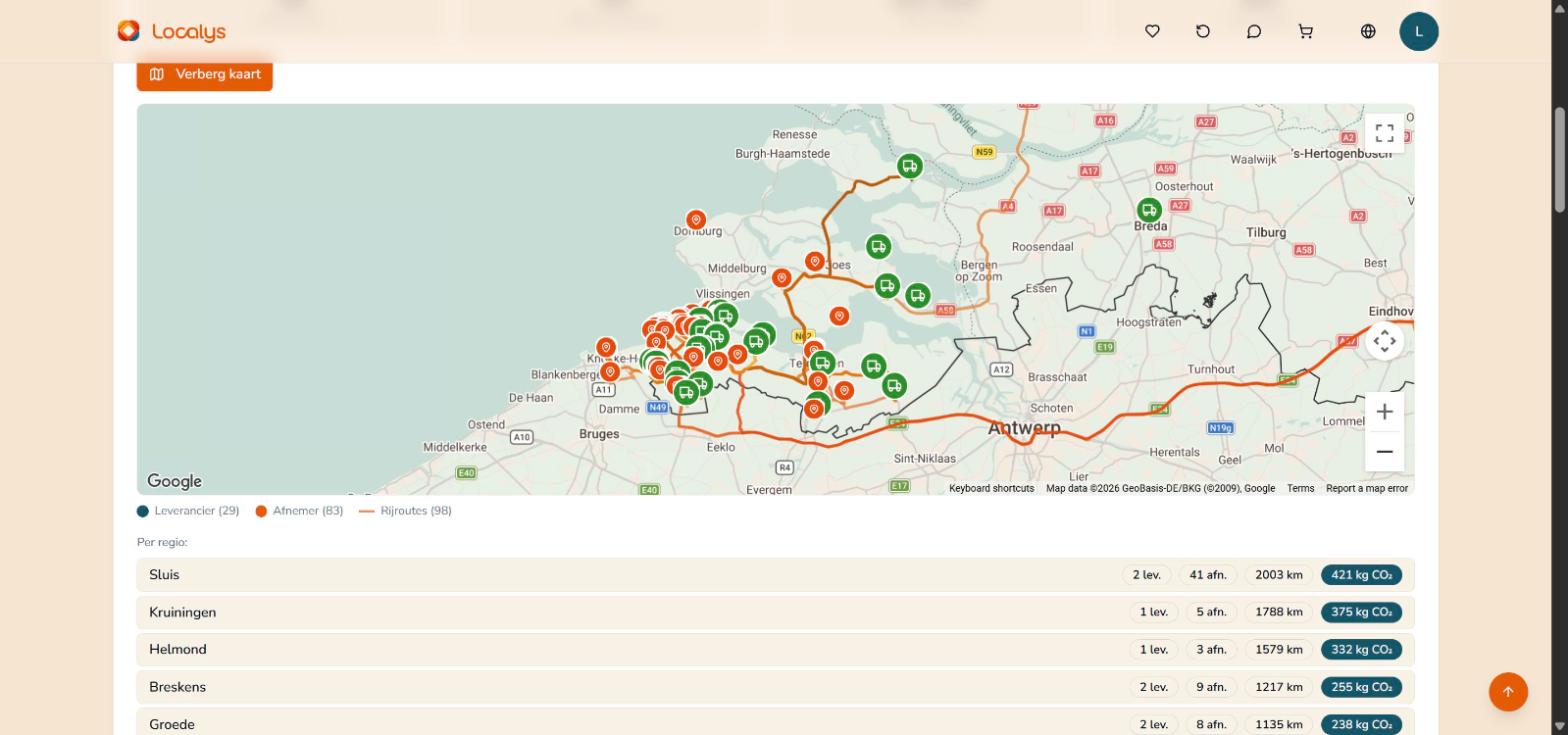Screen dimensions: 1568x735
Task: Expand the Breskens region row
Action: (x=775, y=687)
